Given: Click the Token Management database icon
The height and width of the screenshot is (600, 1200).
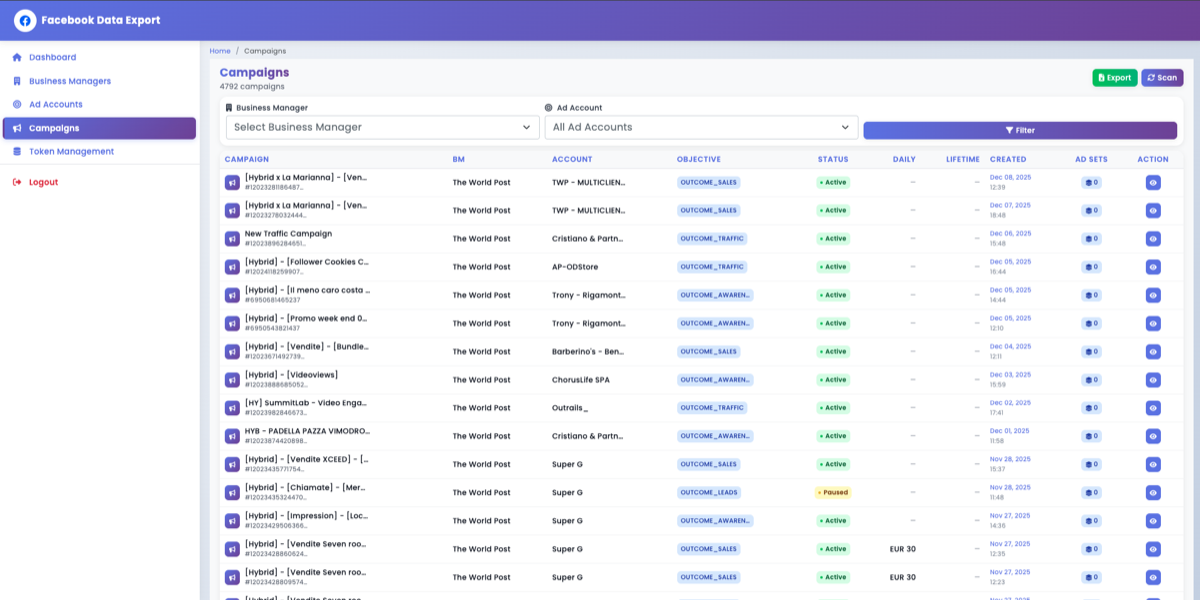Looking at the screenshot, I should [18, 151].
